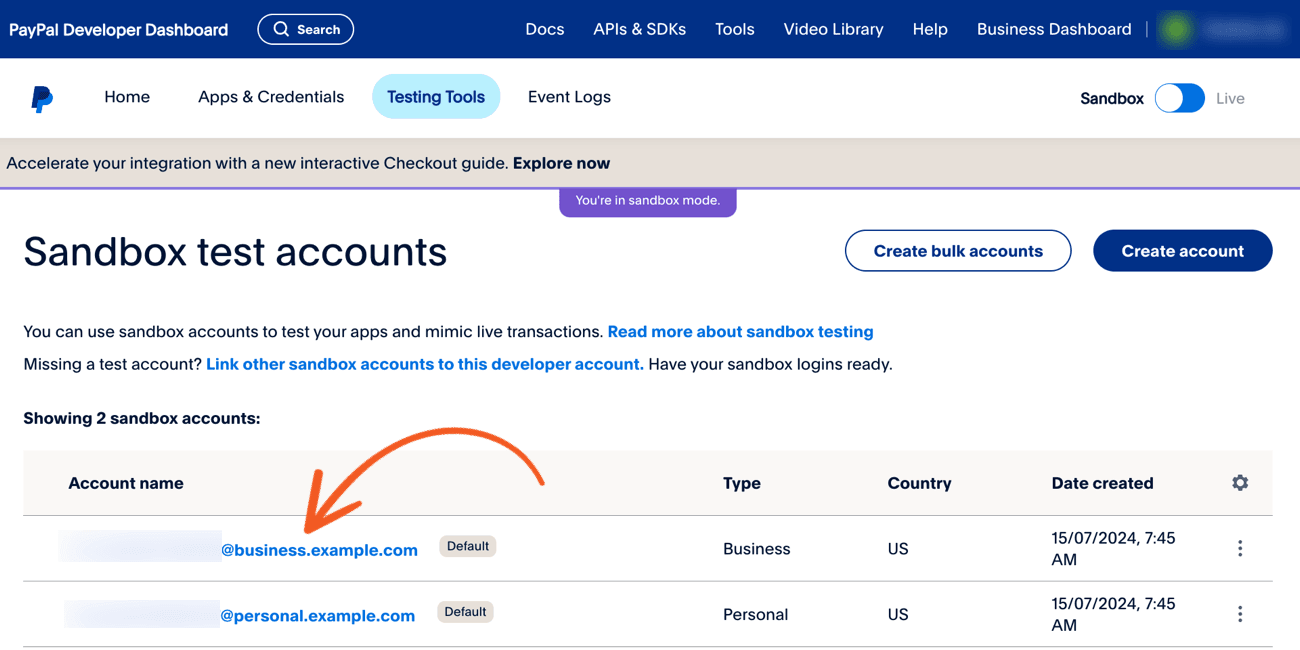The image size is (1300, 650).
Task: Click Explore now in the banner
Action: point(561,163)
